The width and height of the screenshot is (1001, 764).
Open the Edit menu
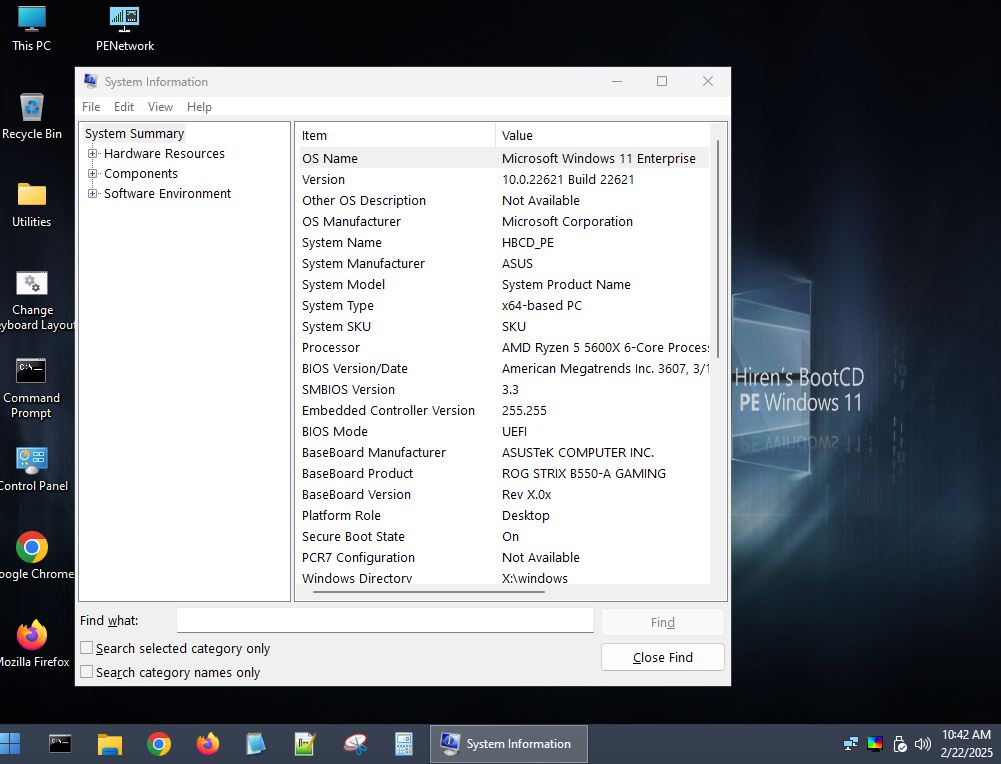124,107
